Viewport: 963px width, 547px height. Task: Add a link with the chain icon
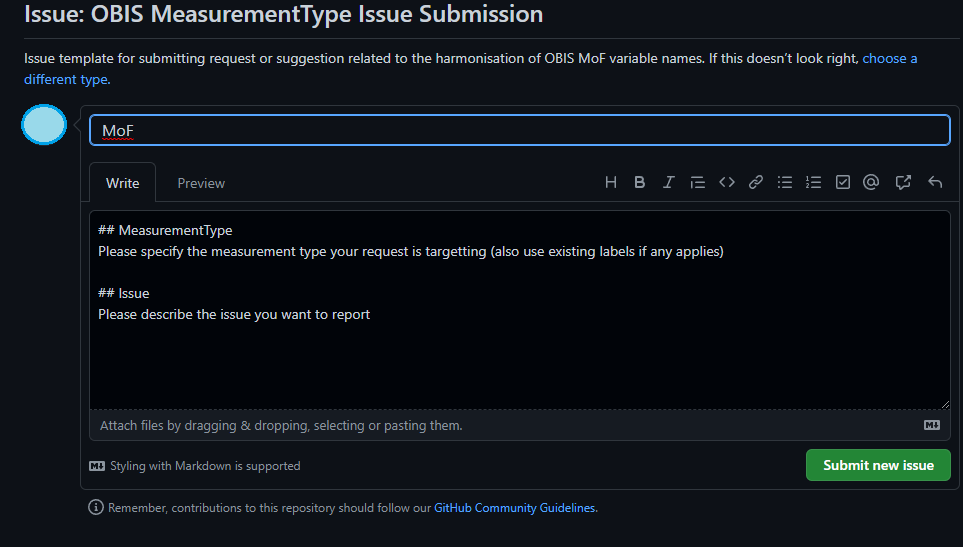(755, 182)
